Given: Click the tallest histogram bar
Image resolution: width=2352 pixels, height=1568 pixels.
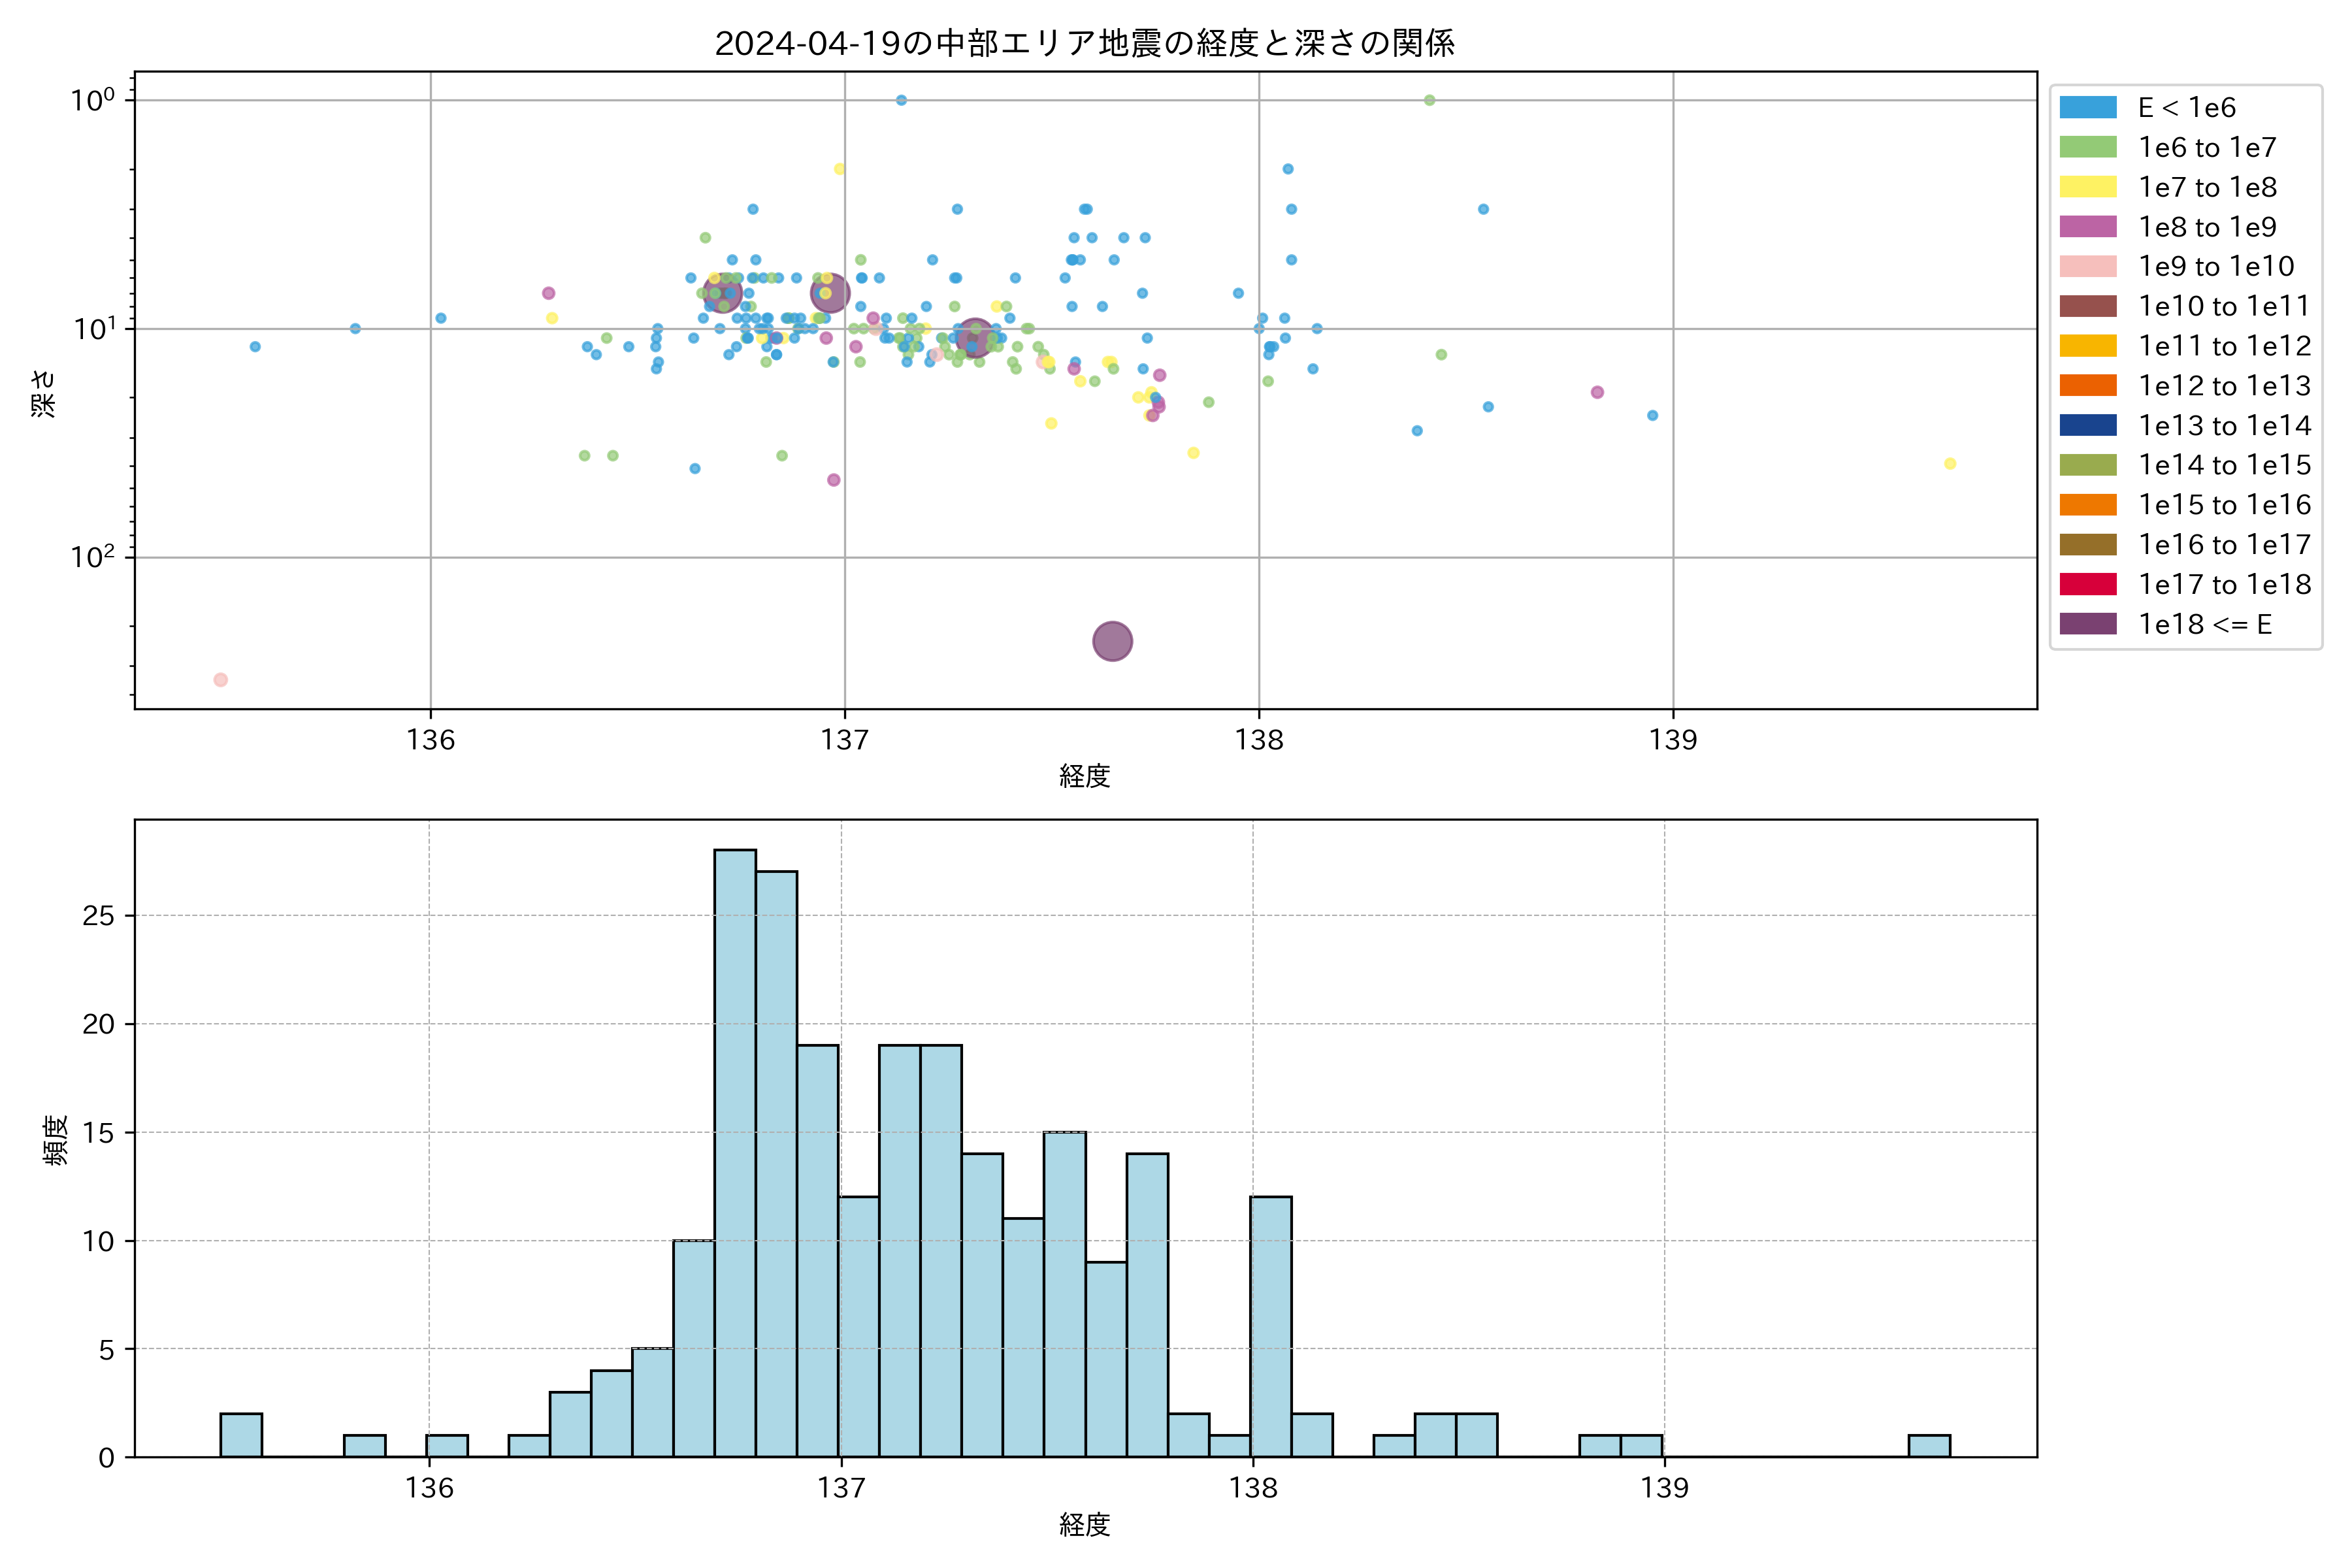Looking at the screenshot, I should pos(735,1150).
